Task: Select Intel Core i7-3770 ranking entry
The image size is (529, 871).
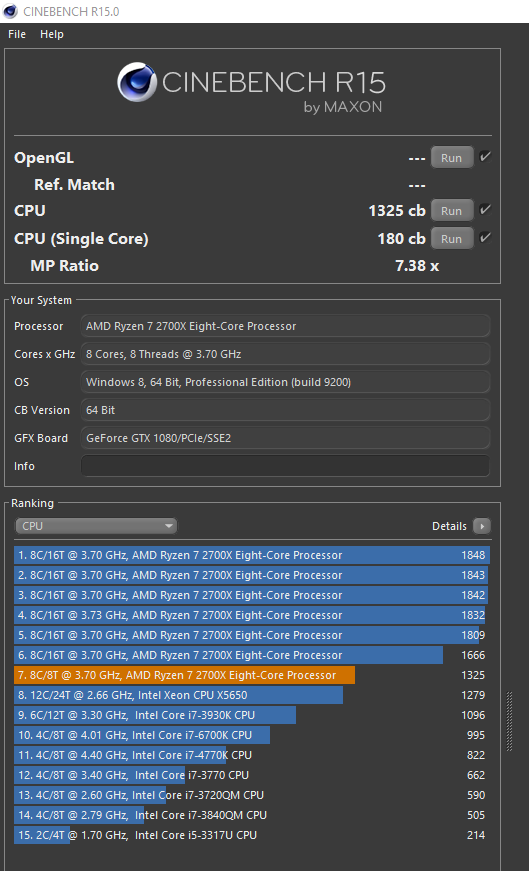Action: 252,775
